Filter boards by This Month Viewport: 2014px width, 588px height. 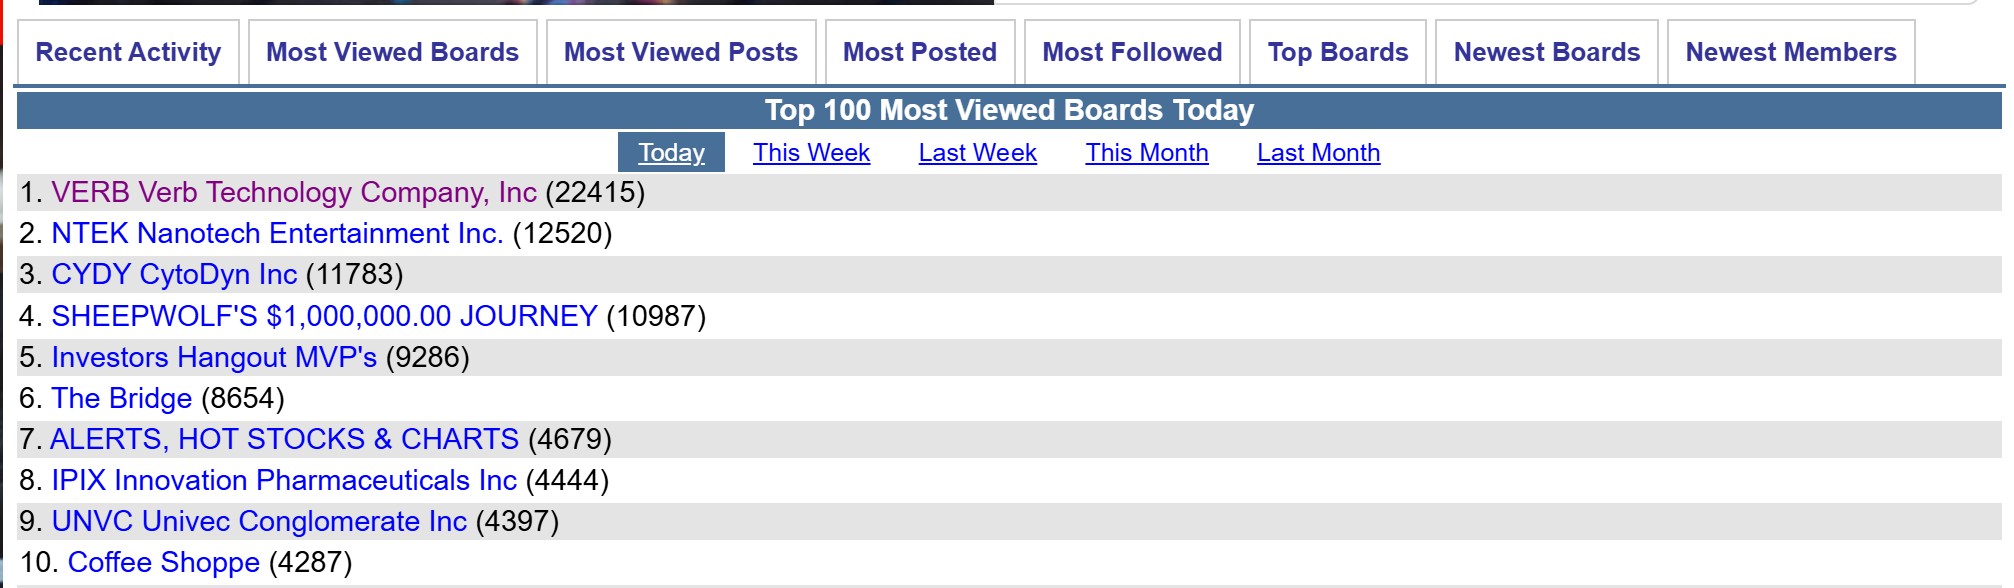tap(1147, 152)
